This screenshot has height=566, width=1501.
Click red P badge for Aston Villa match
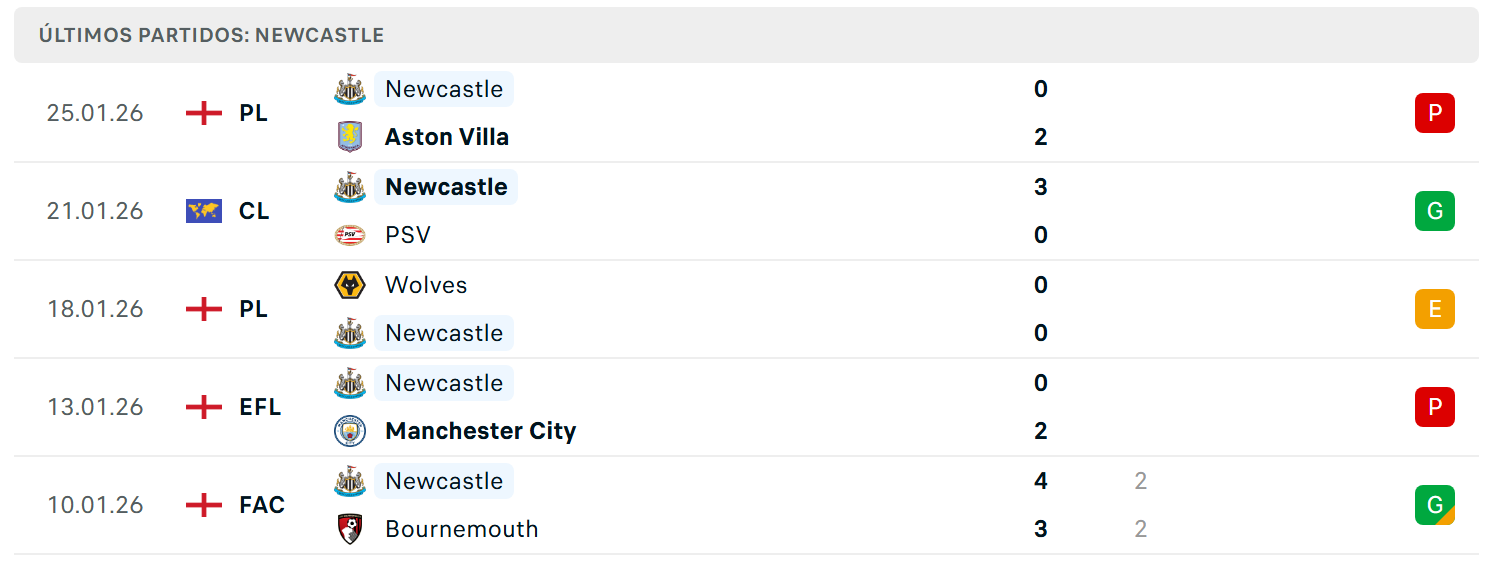coord(1434,113)
